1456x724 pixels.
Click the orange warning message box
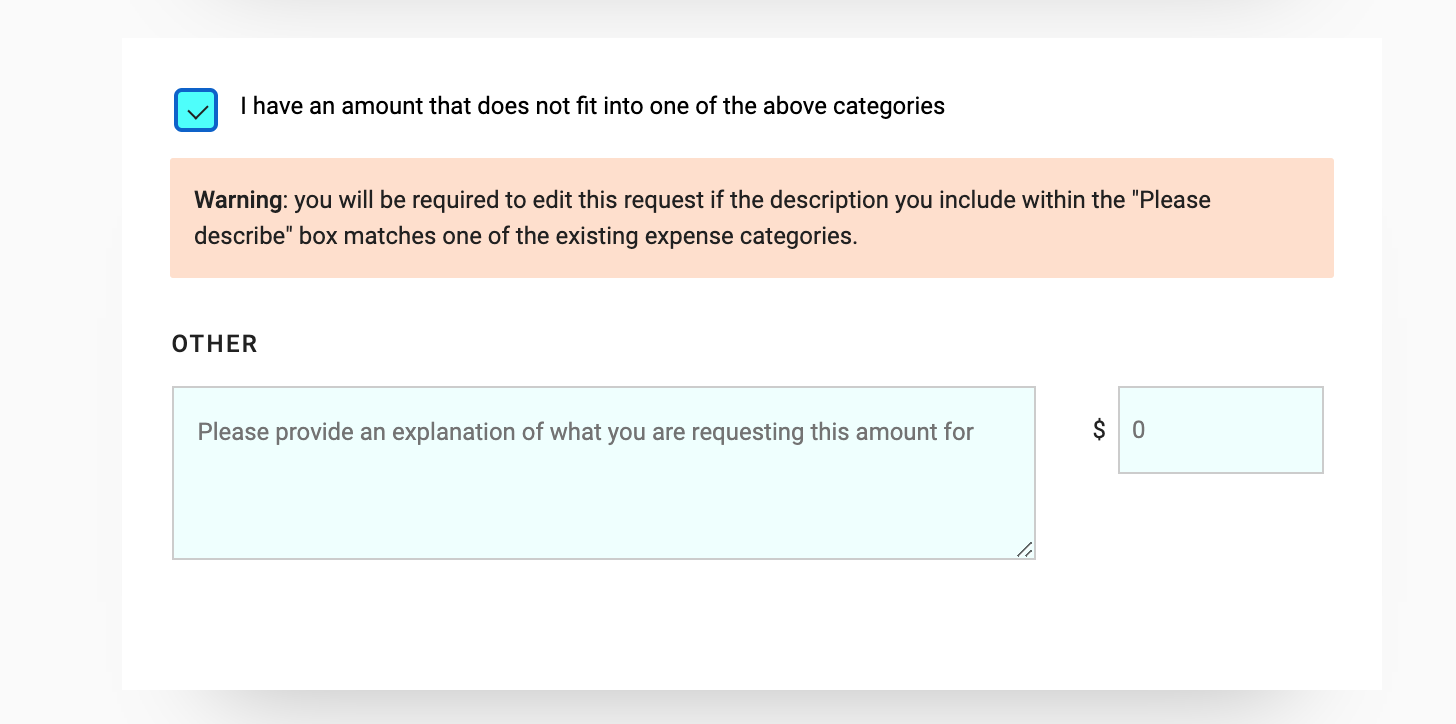[752, 218]
